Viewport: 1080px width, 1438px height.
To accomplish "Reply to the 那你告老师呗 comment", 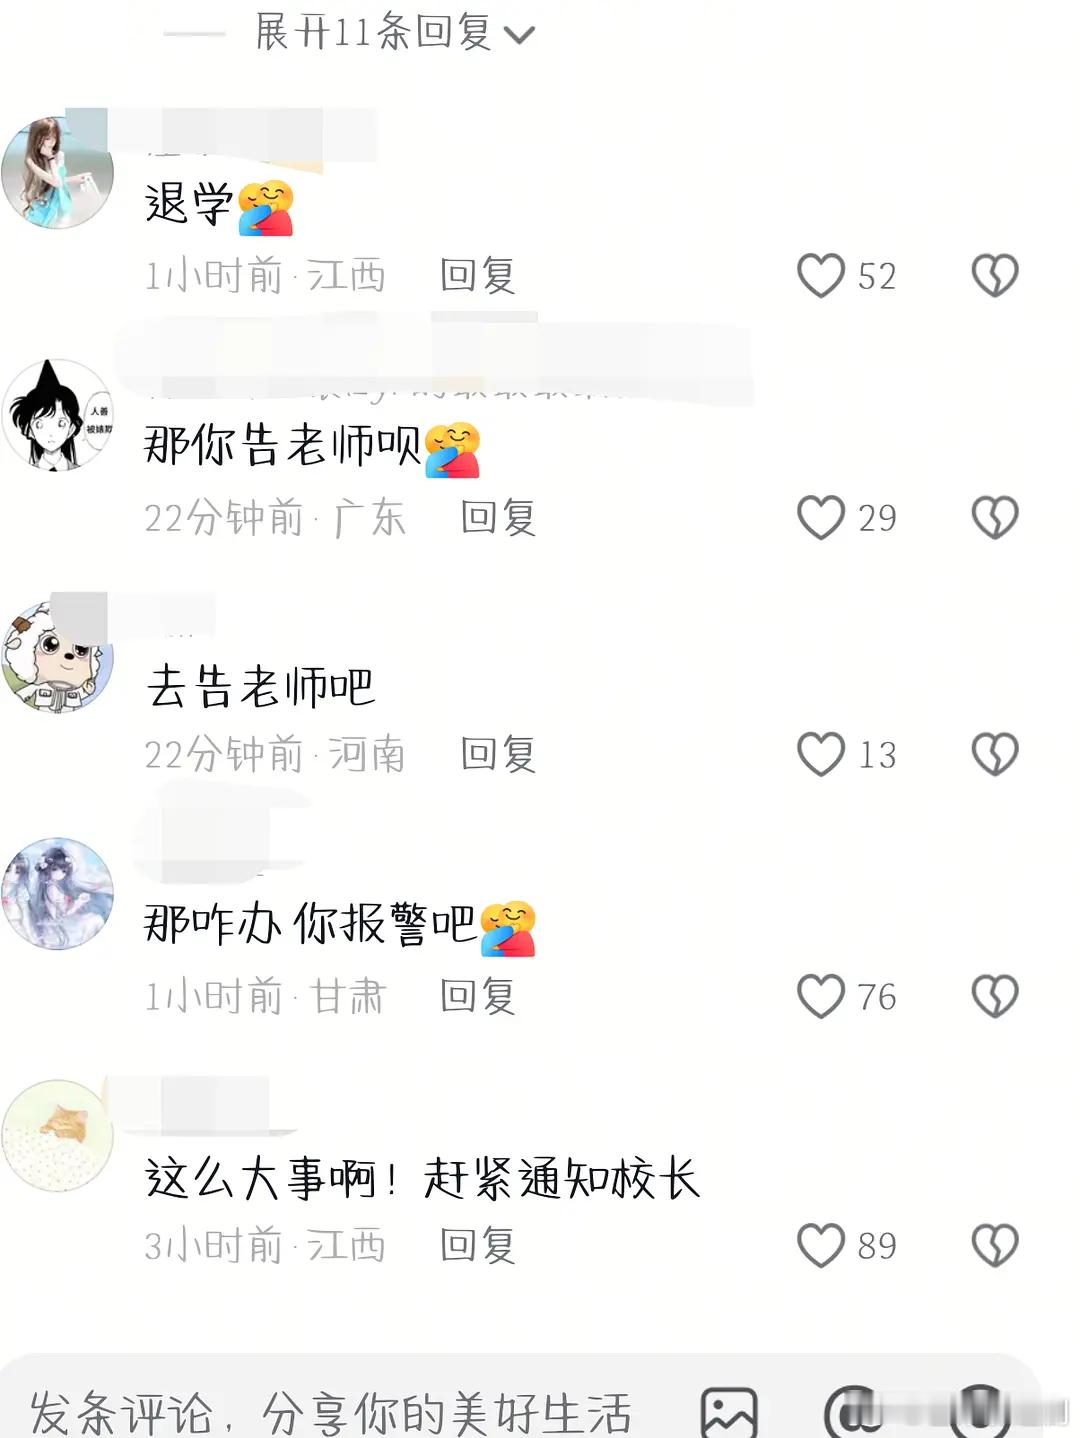I will [x=498, y=517].
